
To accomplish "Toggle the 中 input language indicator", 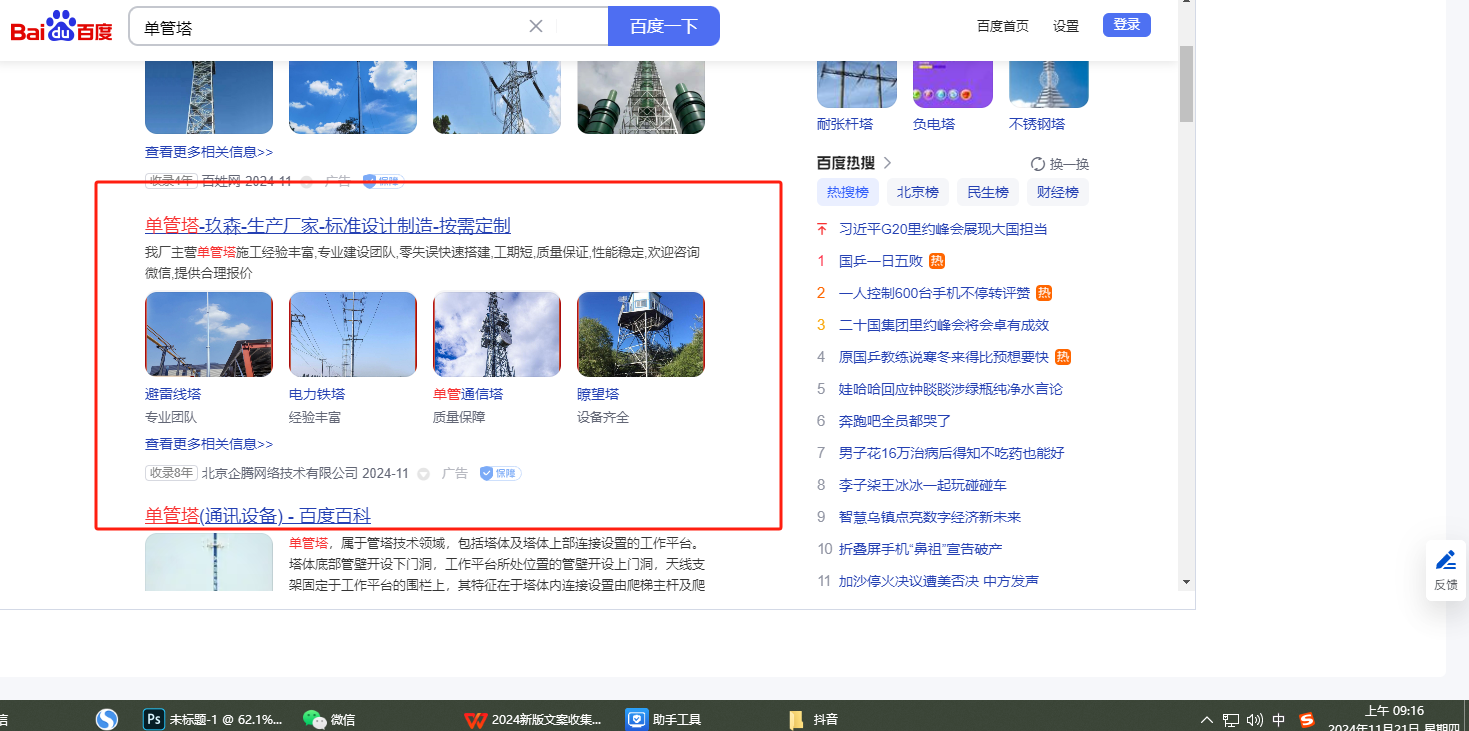I will point(1279,719).
